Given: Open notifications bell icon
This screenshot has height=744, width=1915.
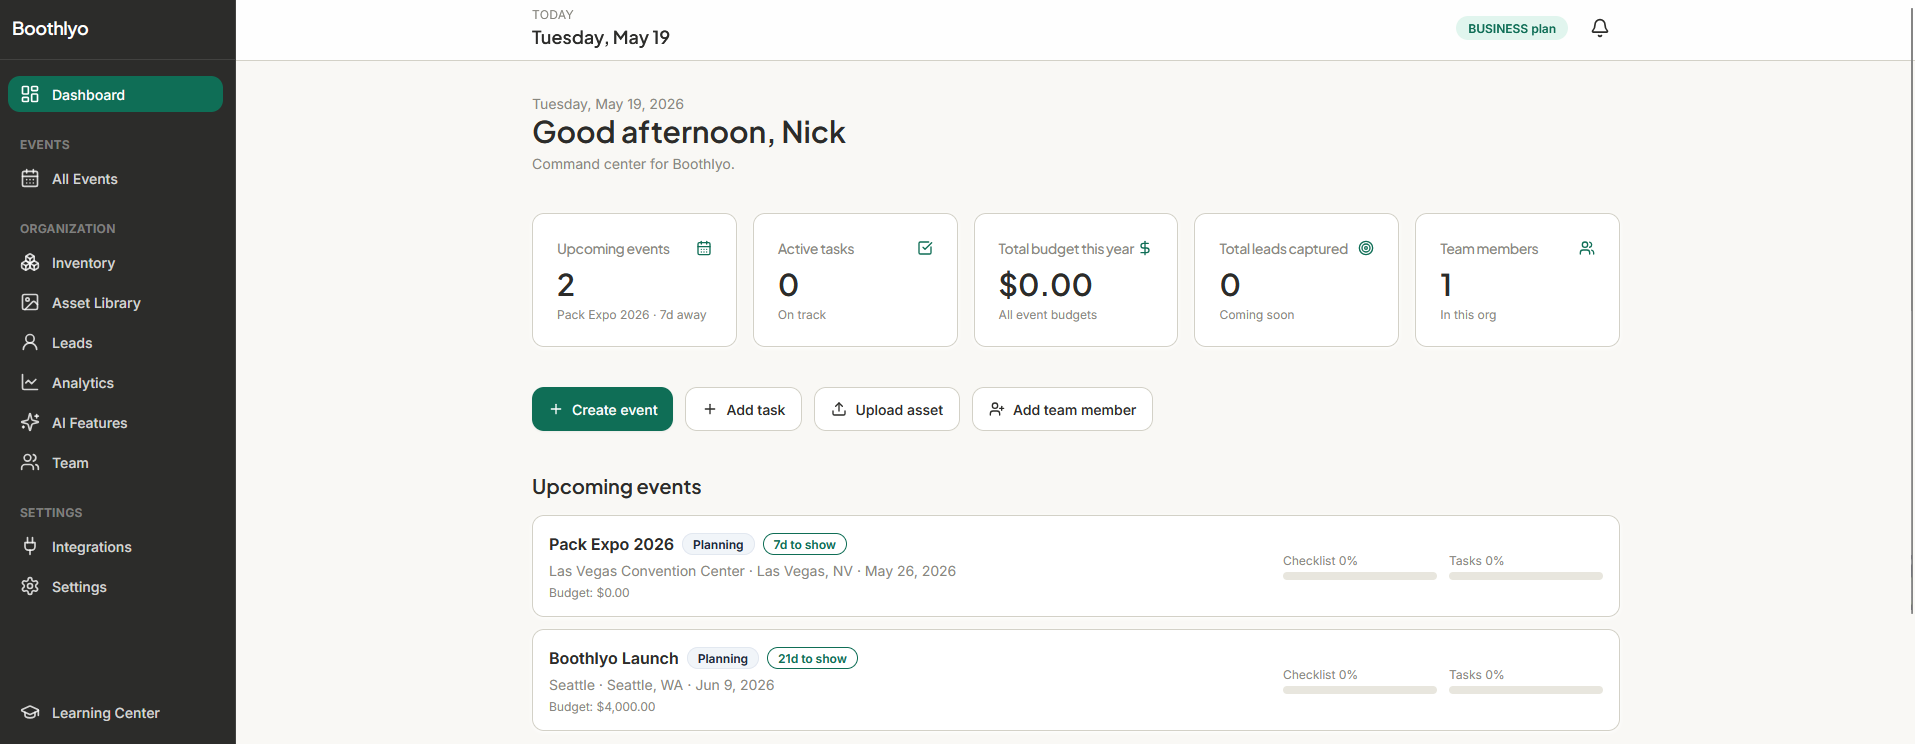Looking at the screenshot, I should 1600,28.
